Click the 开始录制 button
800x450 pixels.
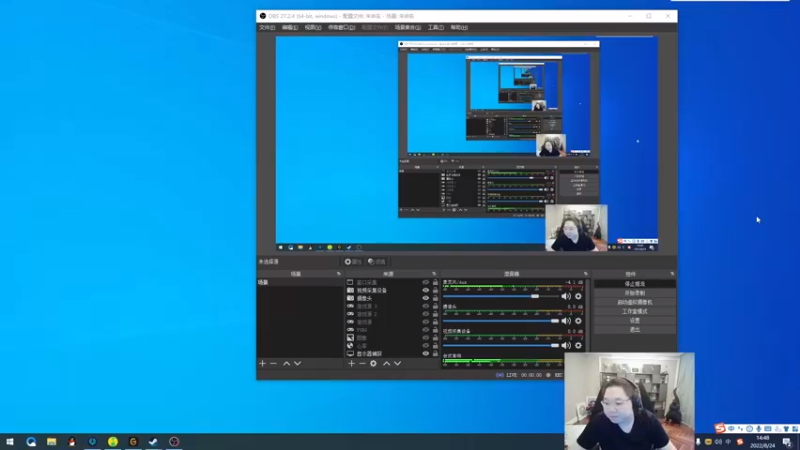coord(635,293)
